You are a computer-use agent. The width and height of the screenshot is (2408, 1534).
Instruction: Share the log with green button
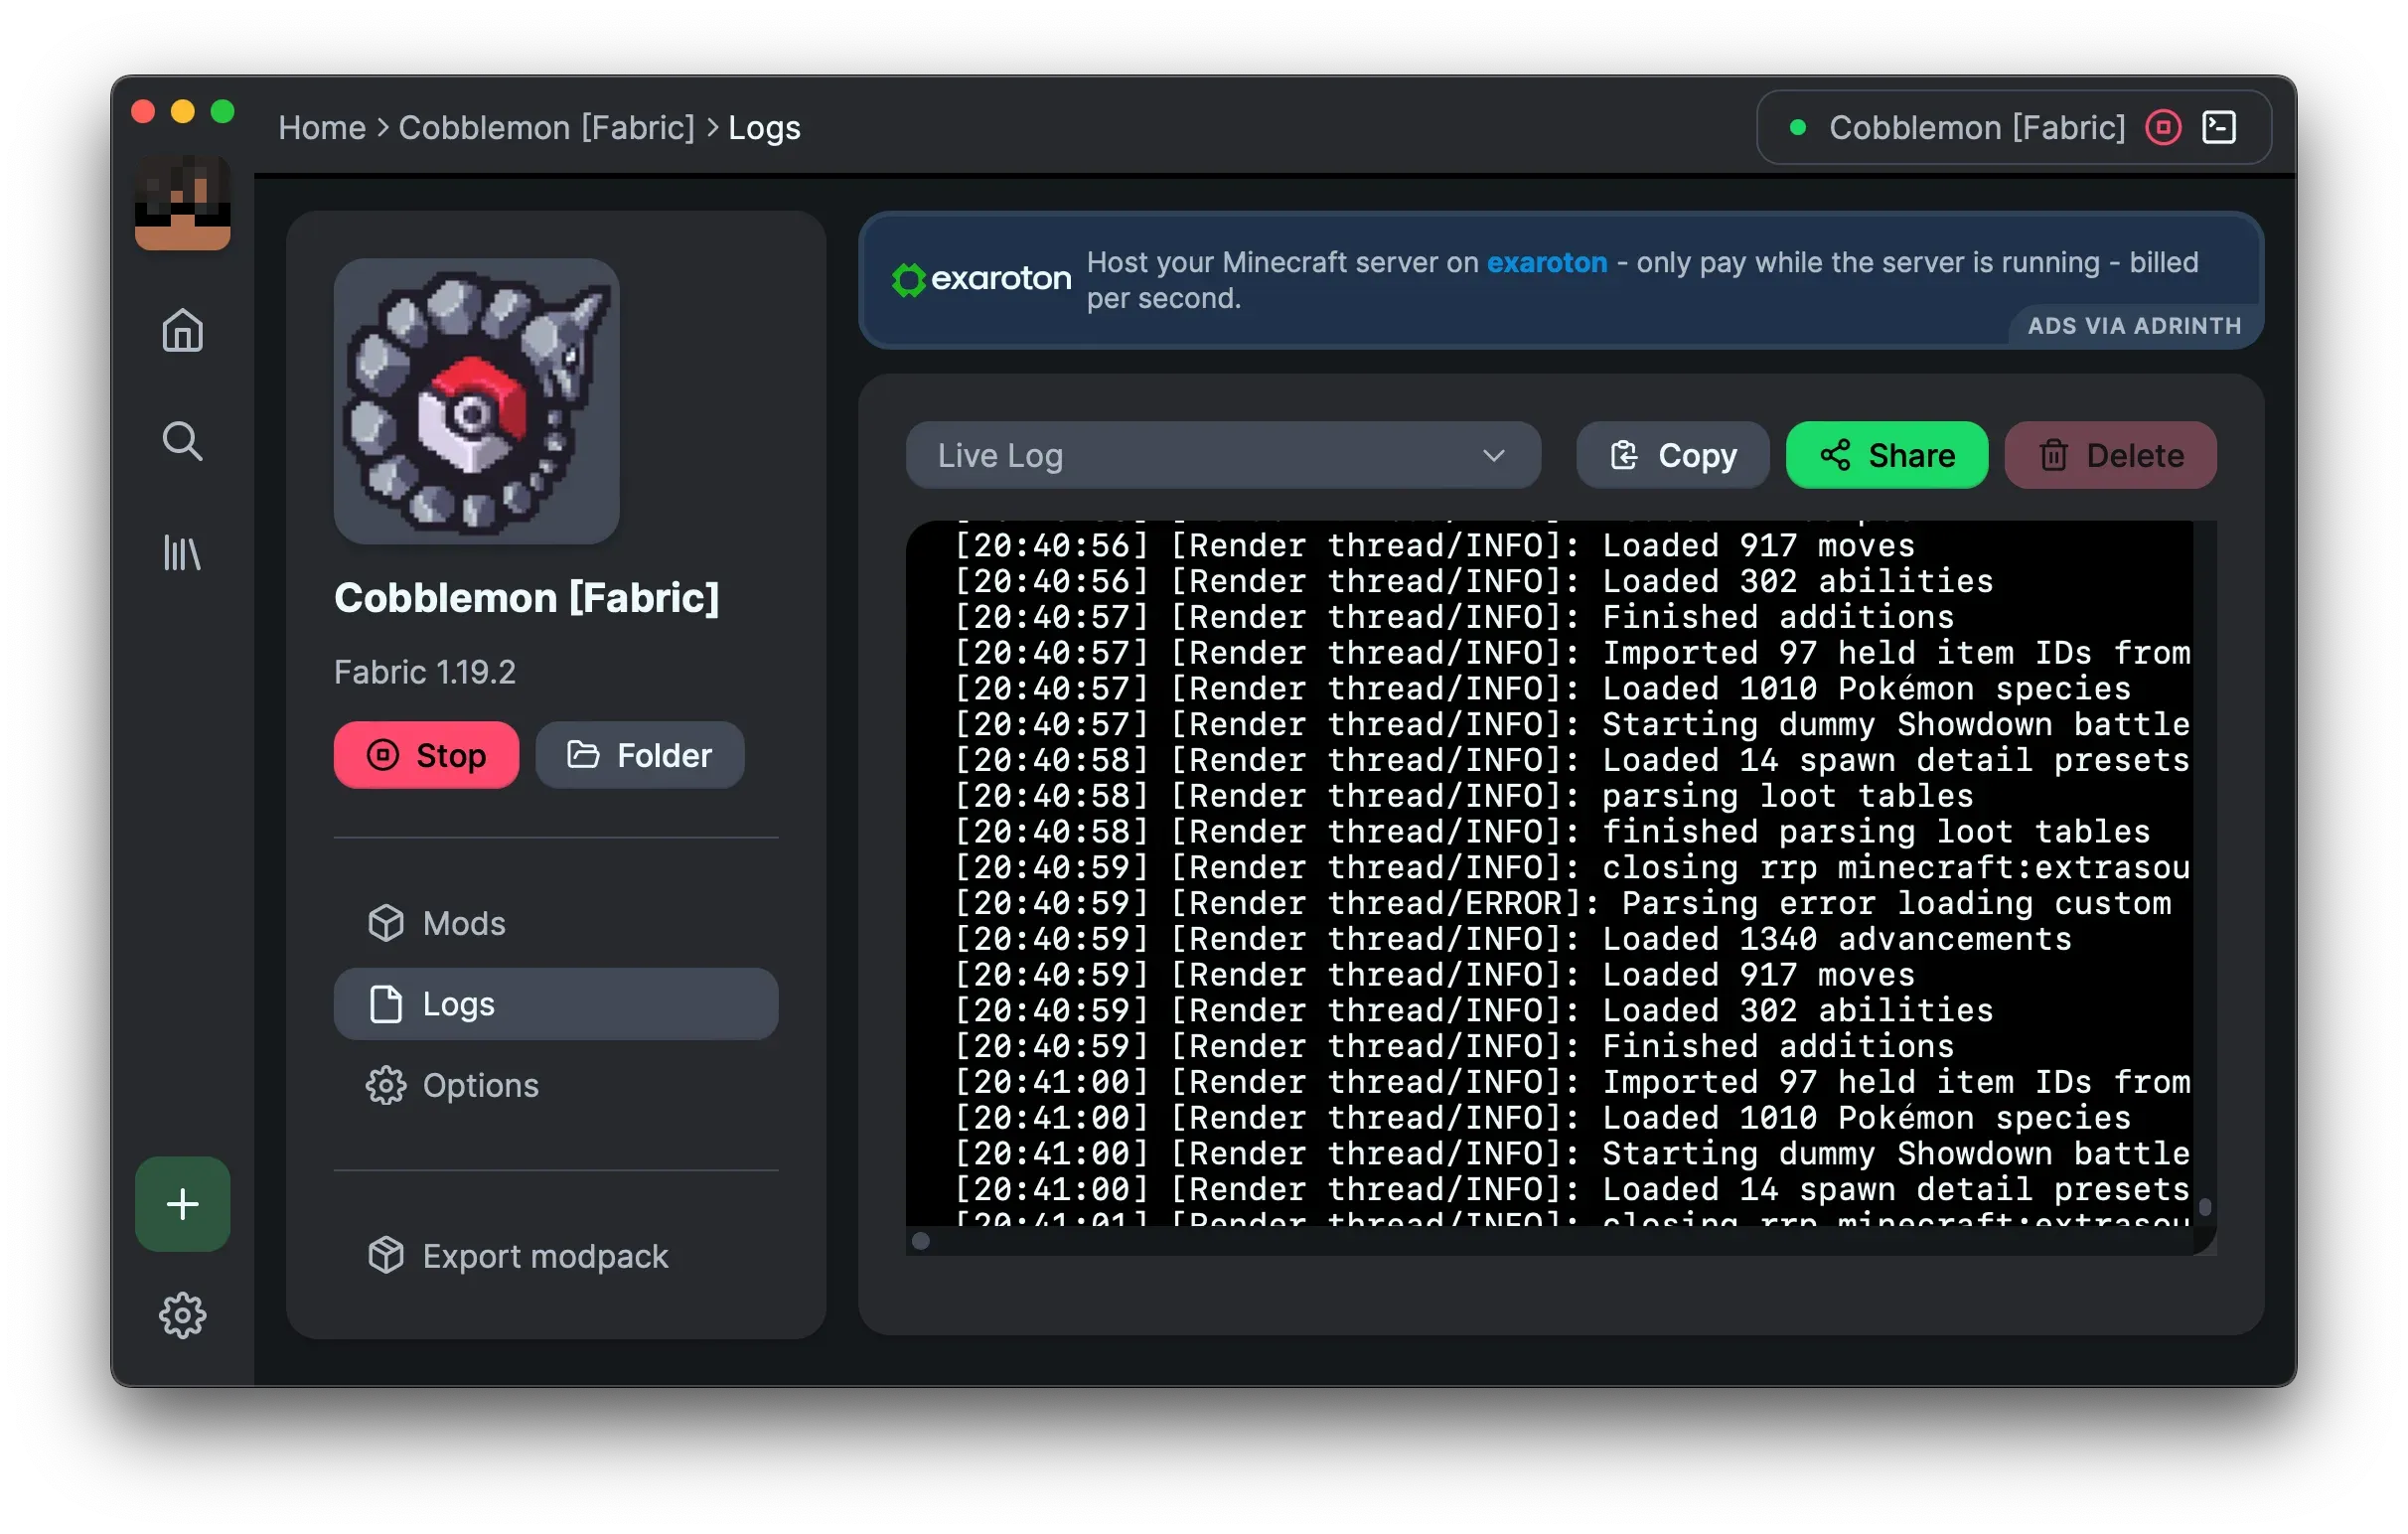pos(1886,456)
